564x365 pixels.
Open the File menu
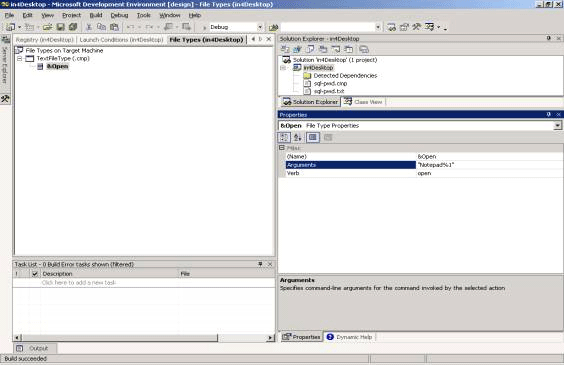tap(9, 15)
